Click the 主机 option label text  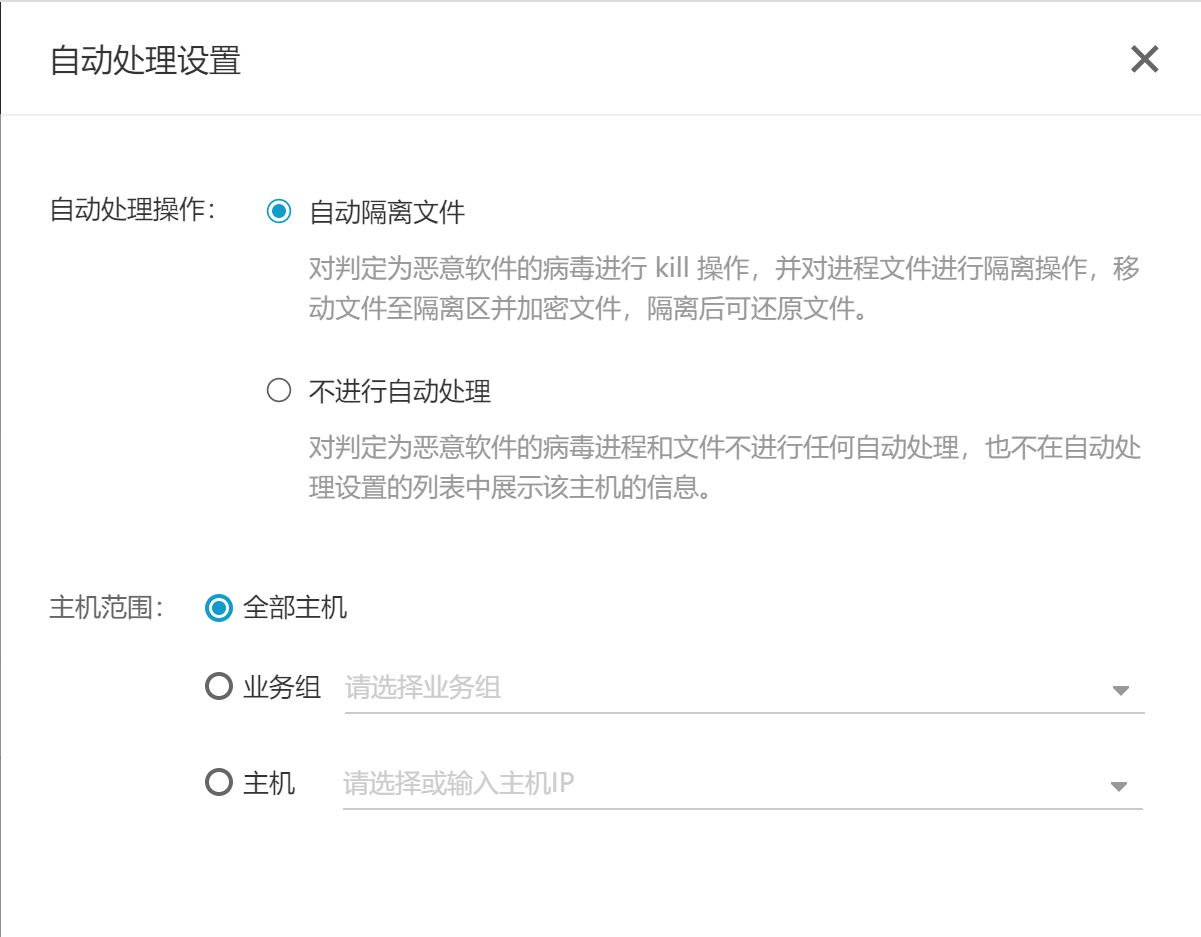click(269, 783)
